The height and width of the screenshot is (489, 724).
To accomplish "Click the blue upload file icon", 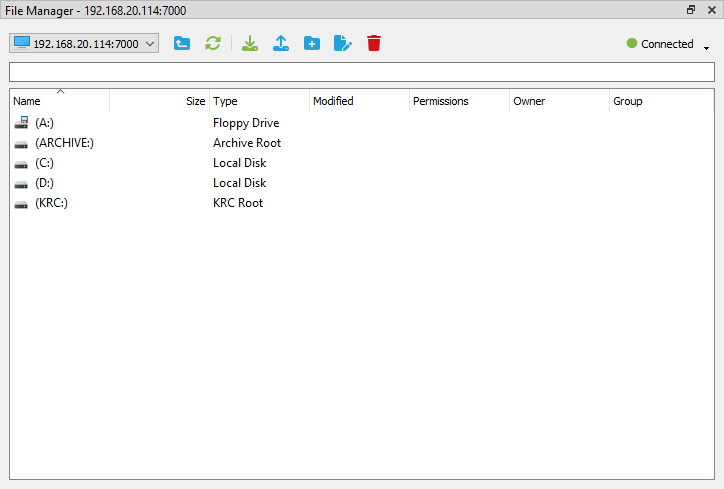I will click(281, 44).
